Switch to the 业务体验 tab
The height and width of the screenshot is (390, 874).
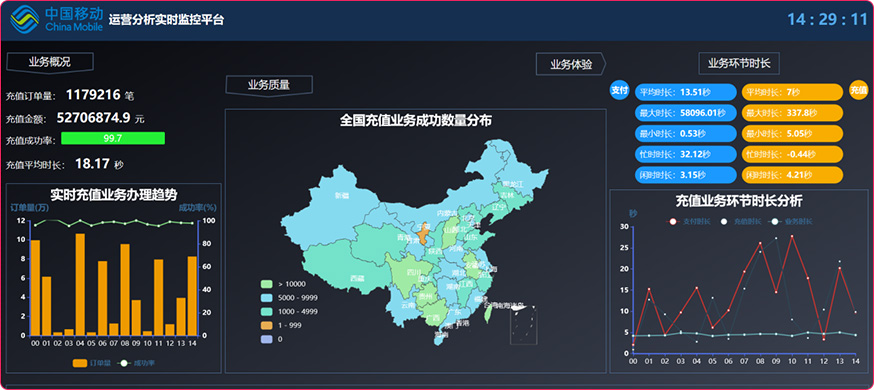[x=571, y=64]
